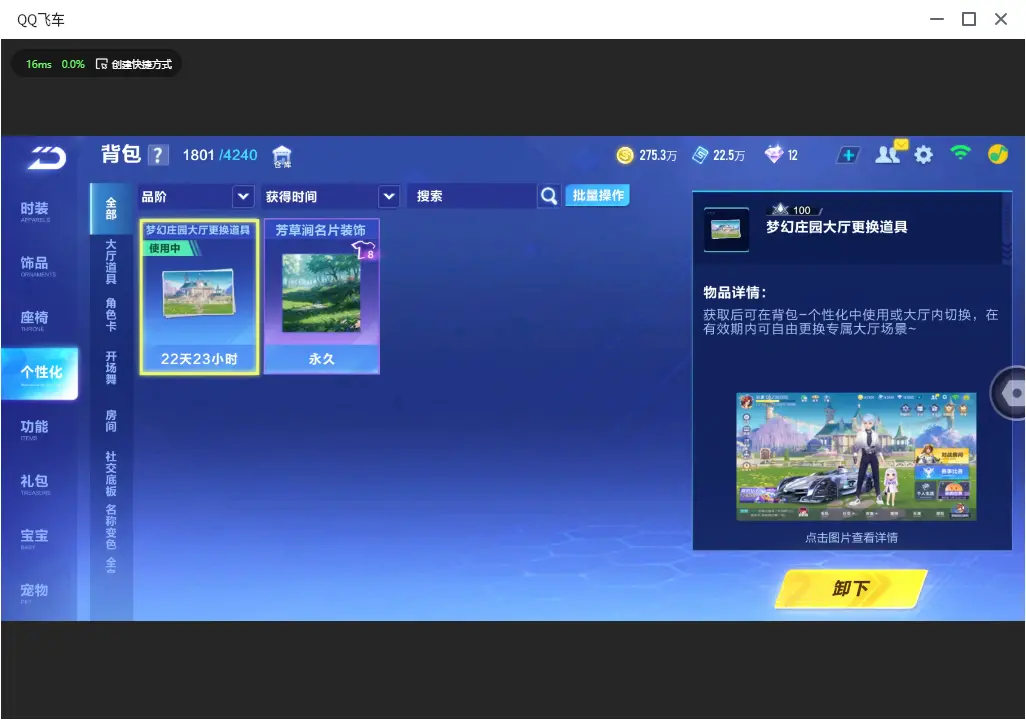Select the 大厅道具 sub-tab
The height and width of the screenshot is (720, 1026).
click(111, 262)
